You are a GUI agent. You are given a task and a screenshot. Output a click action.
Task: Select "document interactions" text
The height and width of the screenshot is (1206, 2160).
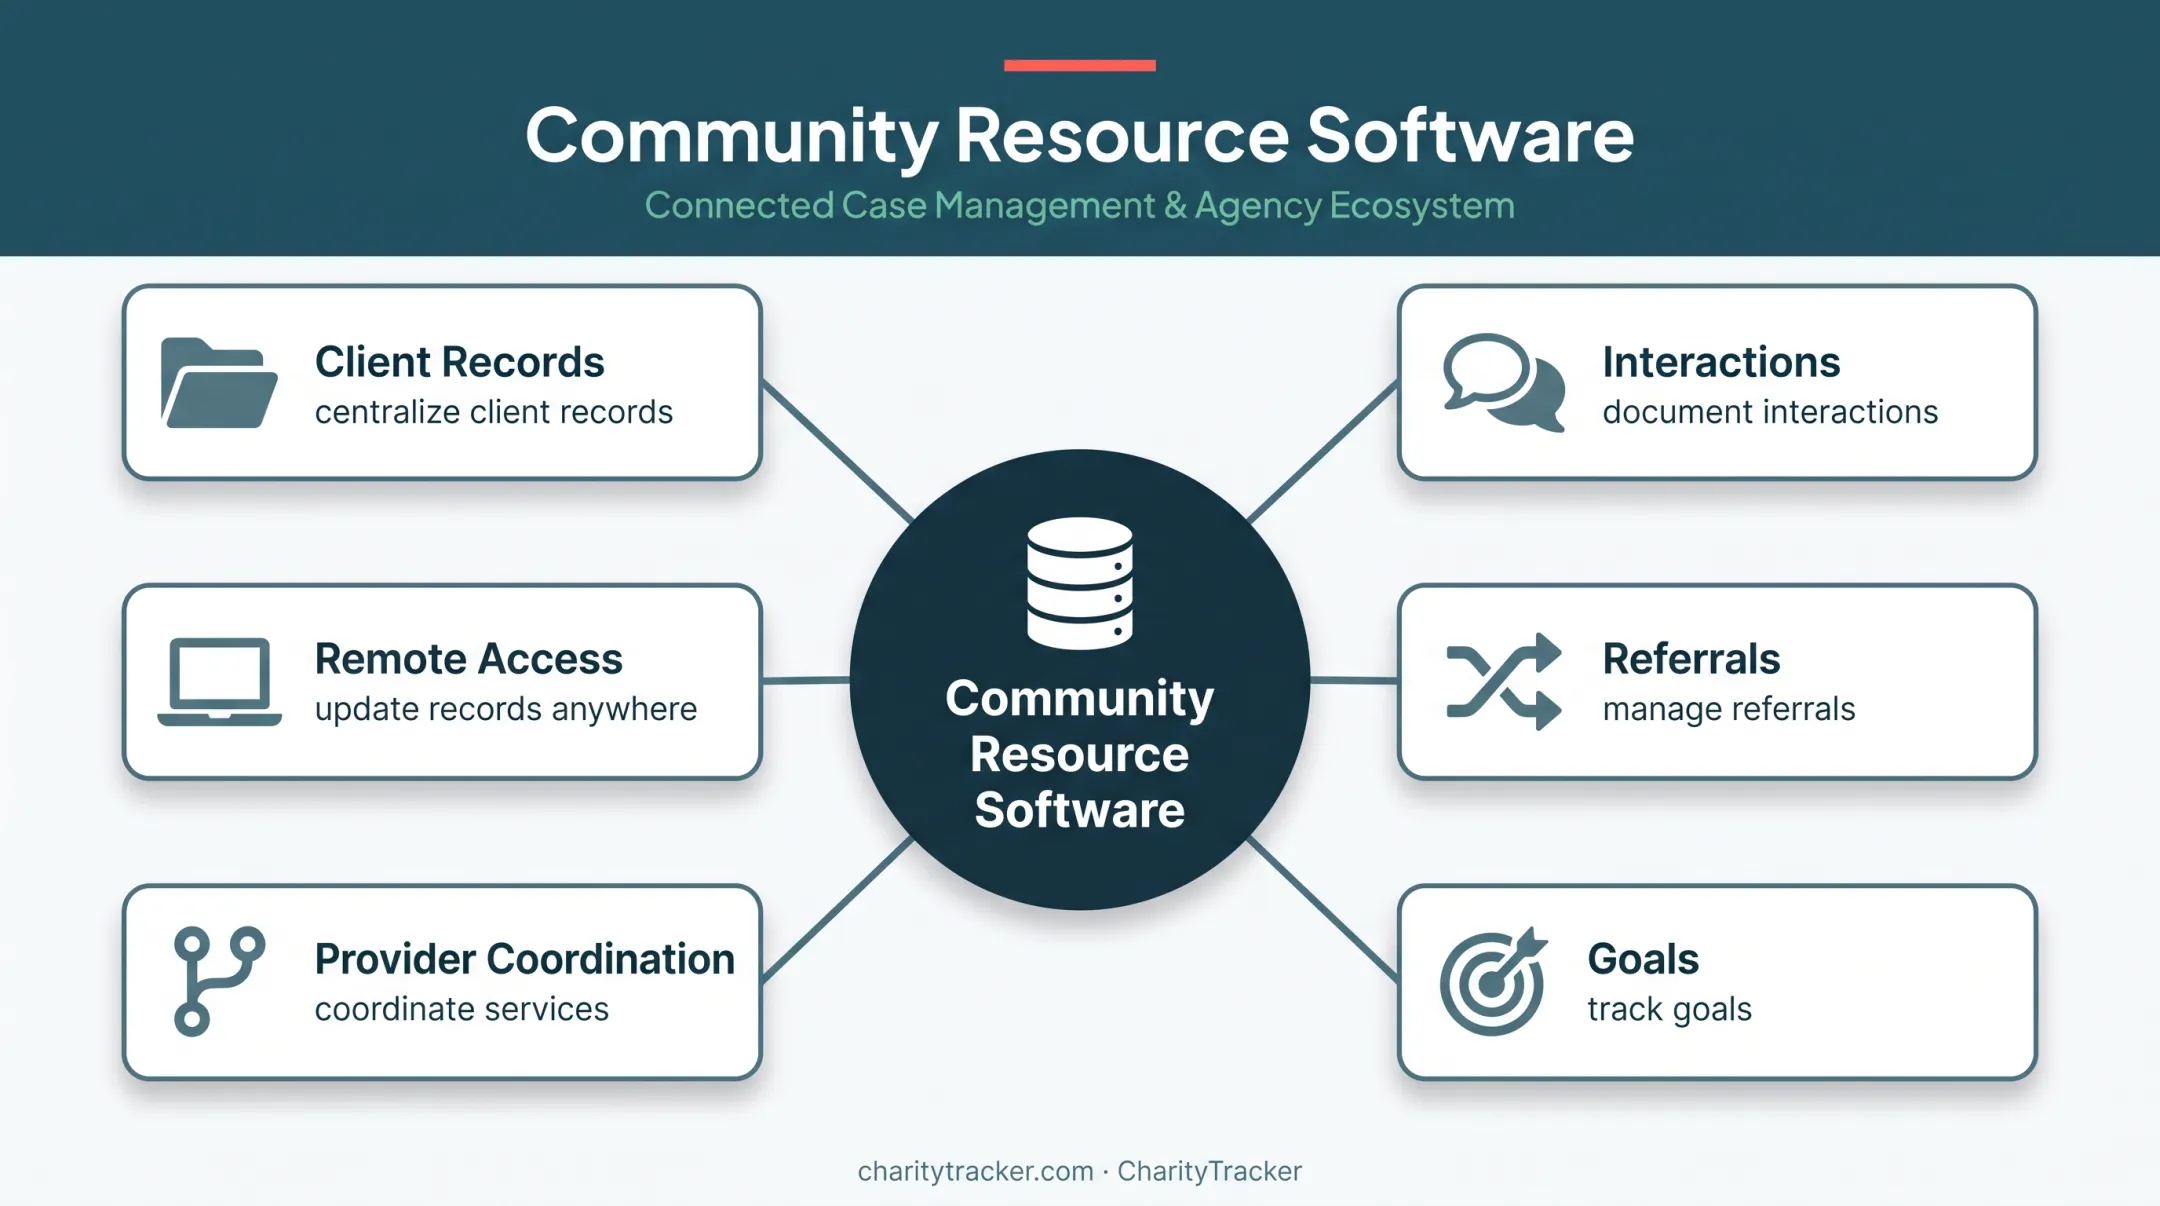[x=1770, y=412]
